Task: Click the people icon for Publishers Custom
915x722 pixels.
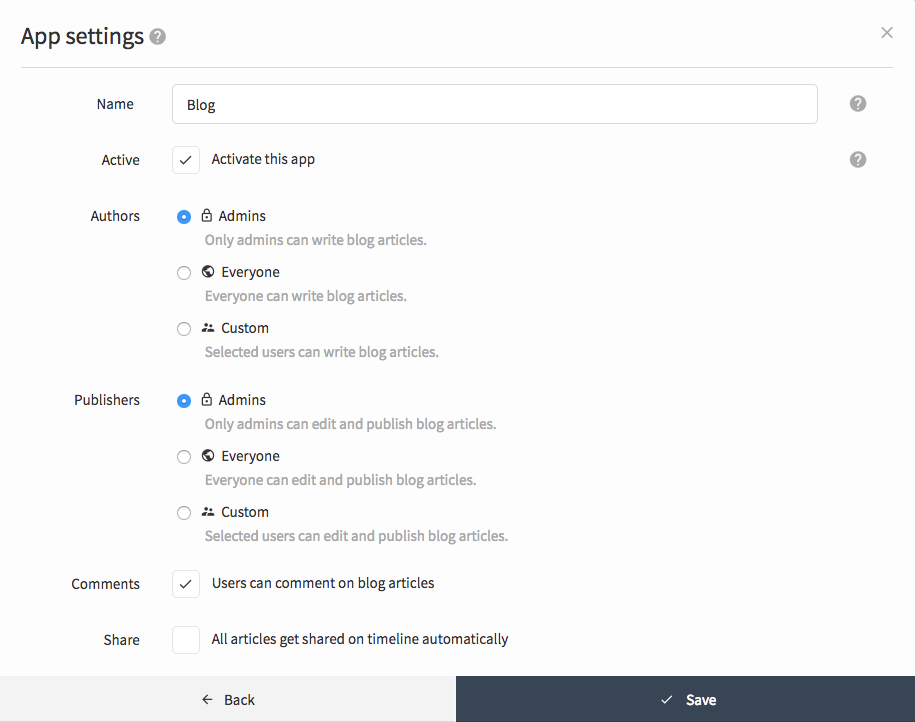Action: 208,511
